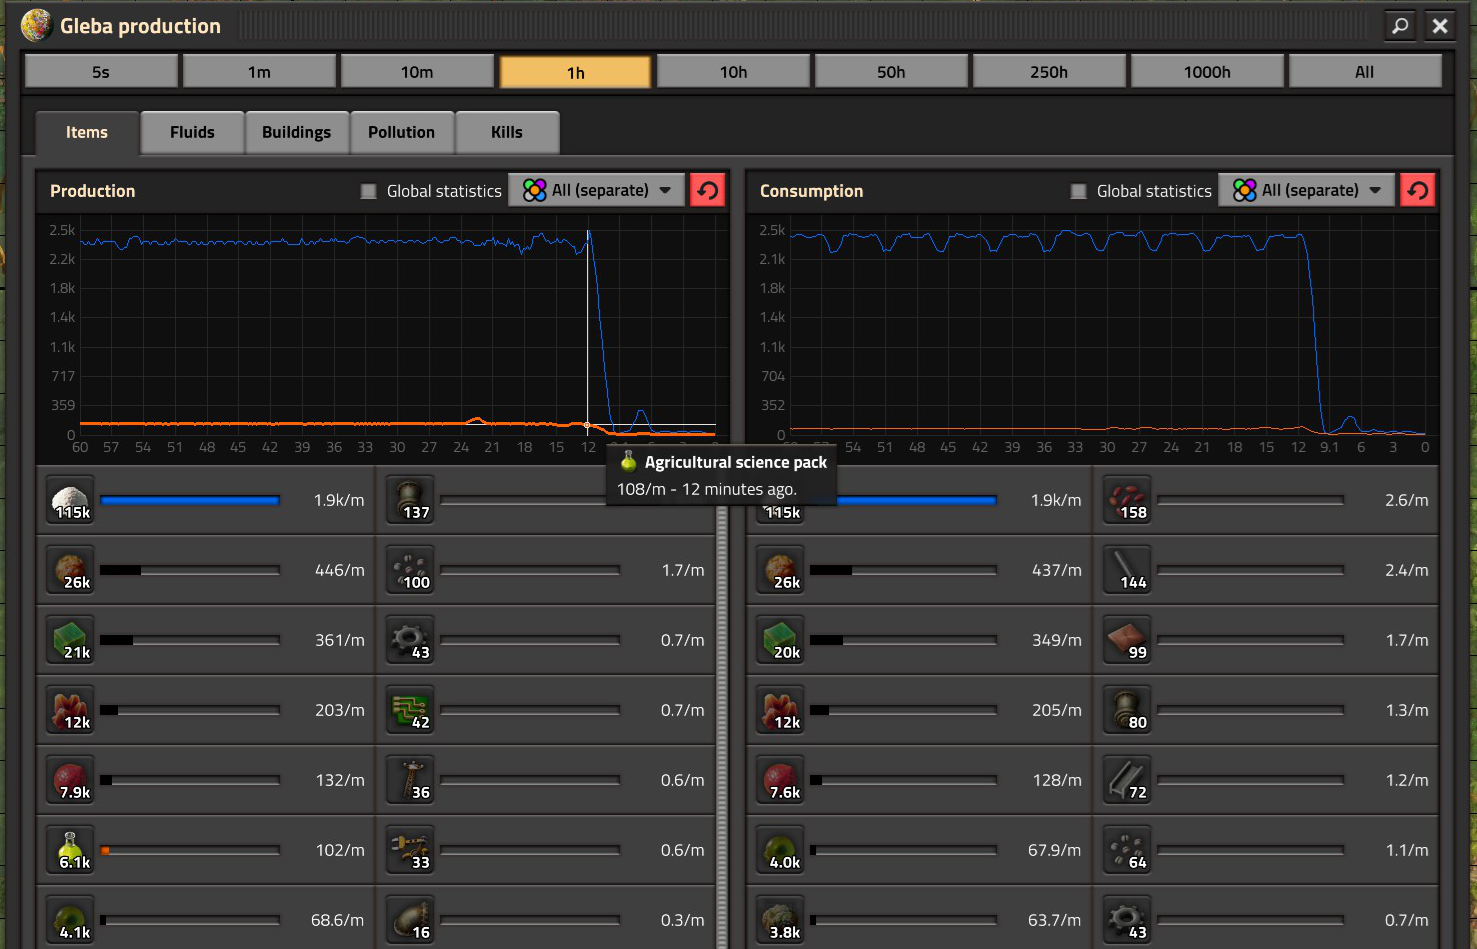Set time range to 250h
Image resolution: width=1477 pixels, height=949 pixels.
(1049, 72)
